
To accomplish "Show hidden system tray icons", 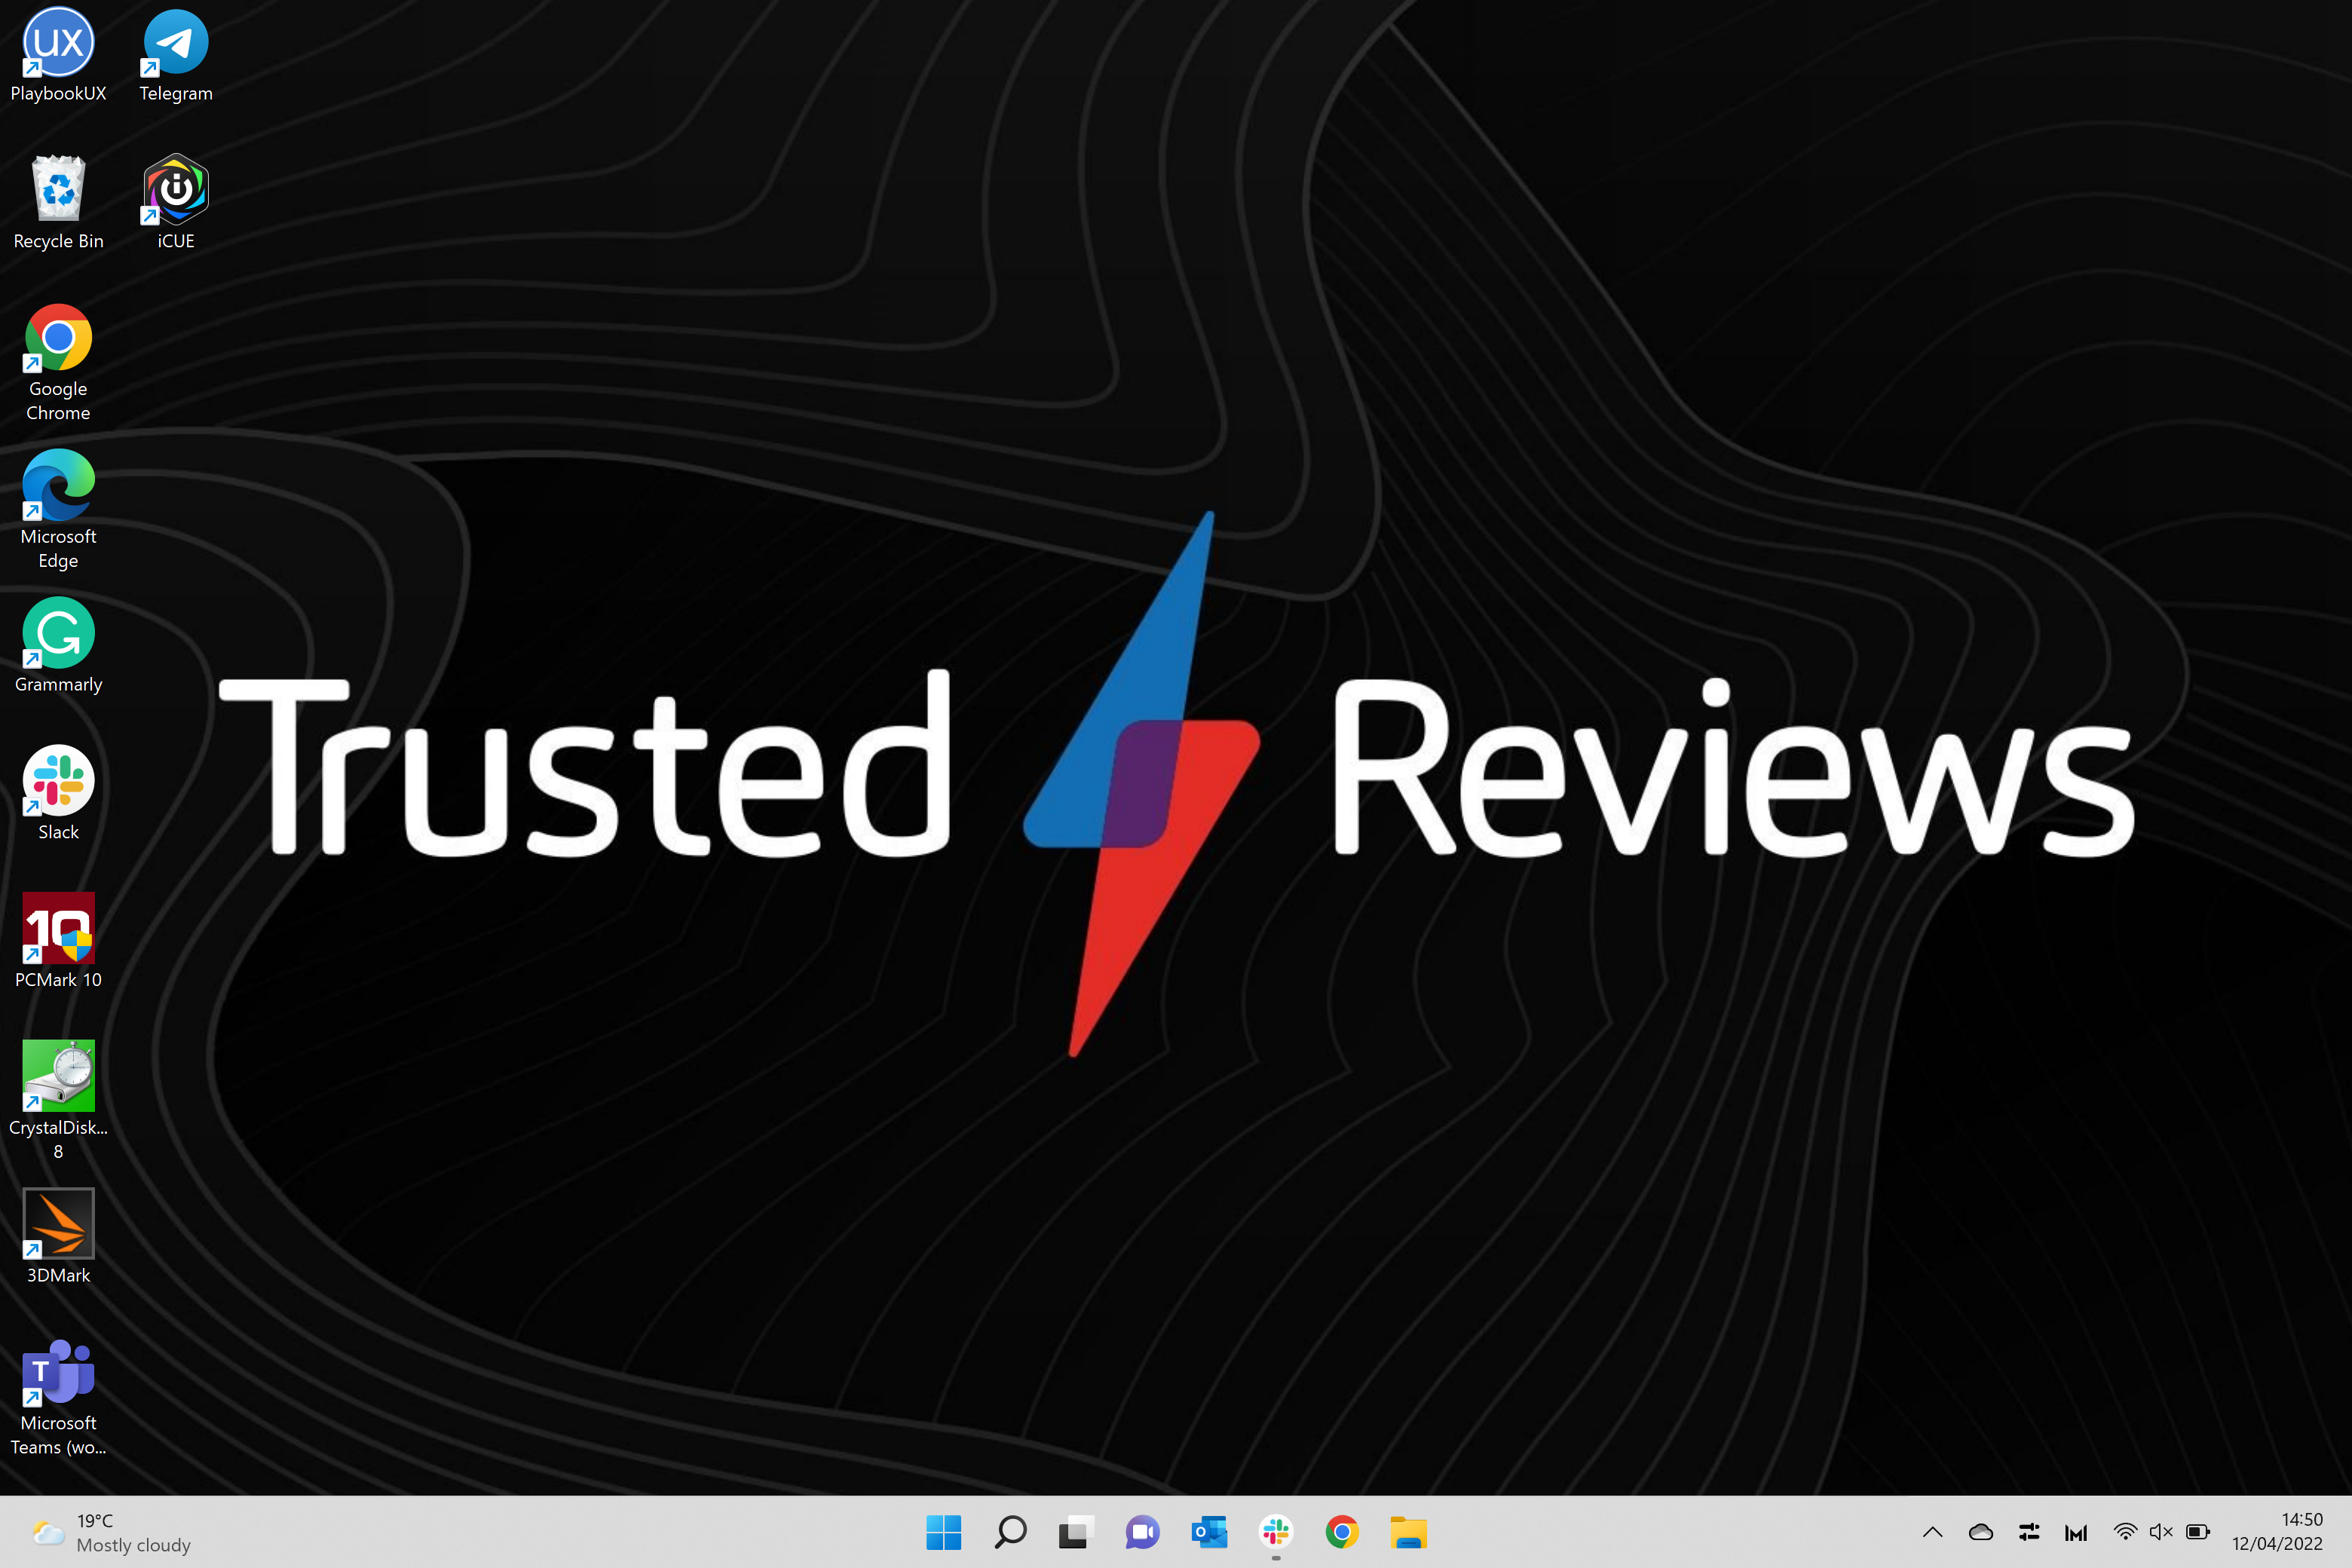I will point(1932,1532).
